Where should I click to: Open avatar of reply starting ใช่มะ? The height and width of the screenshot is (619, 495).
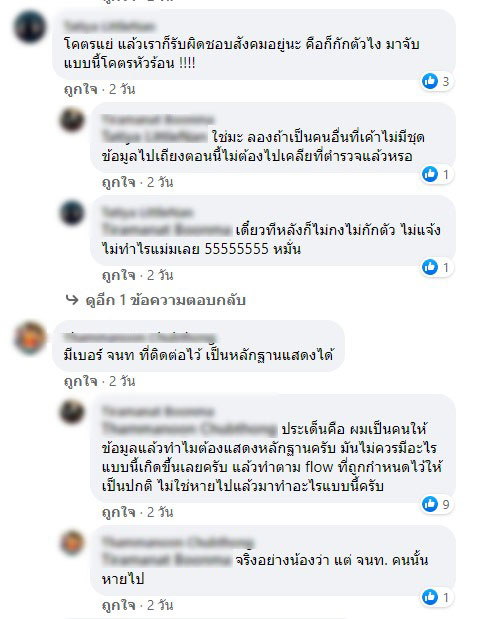[72, 120]
